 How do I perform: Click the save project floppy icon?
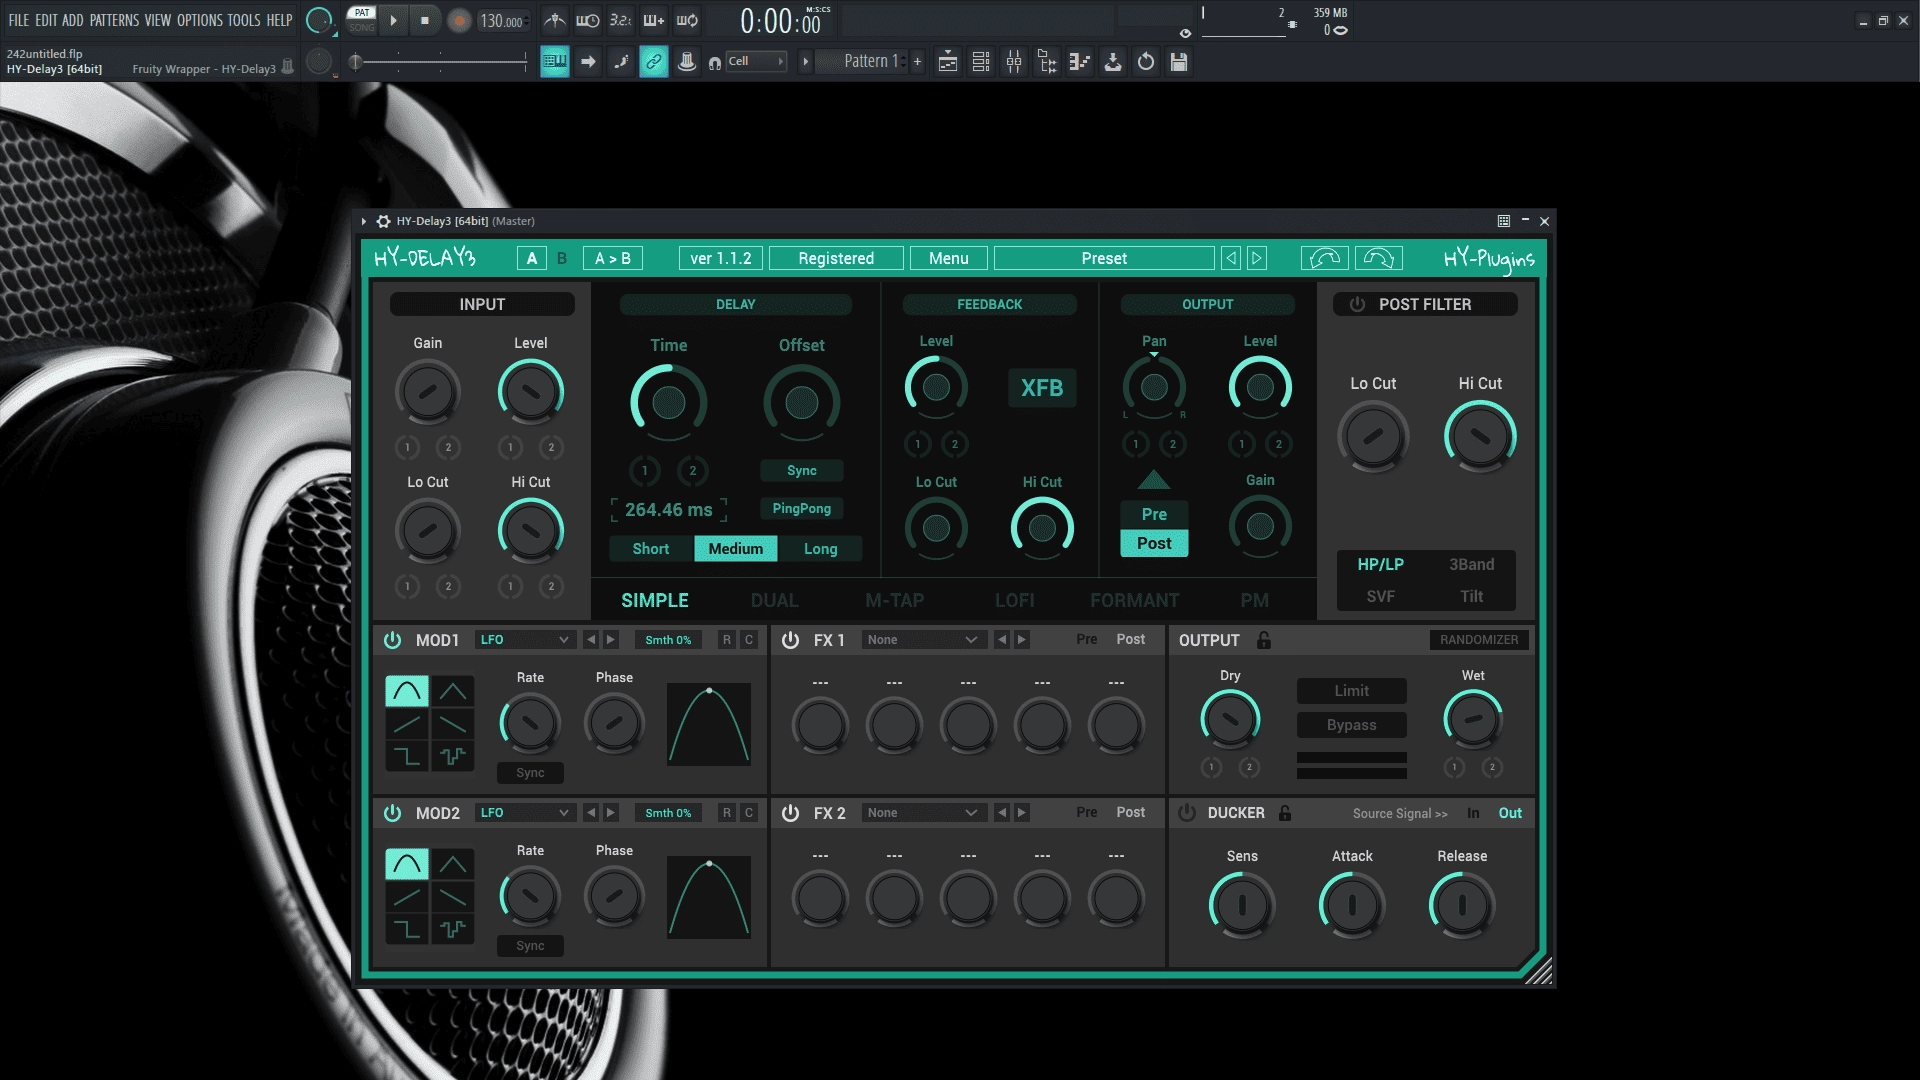(x=1179, y=62)
